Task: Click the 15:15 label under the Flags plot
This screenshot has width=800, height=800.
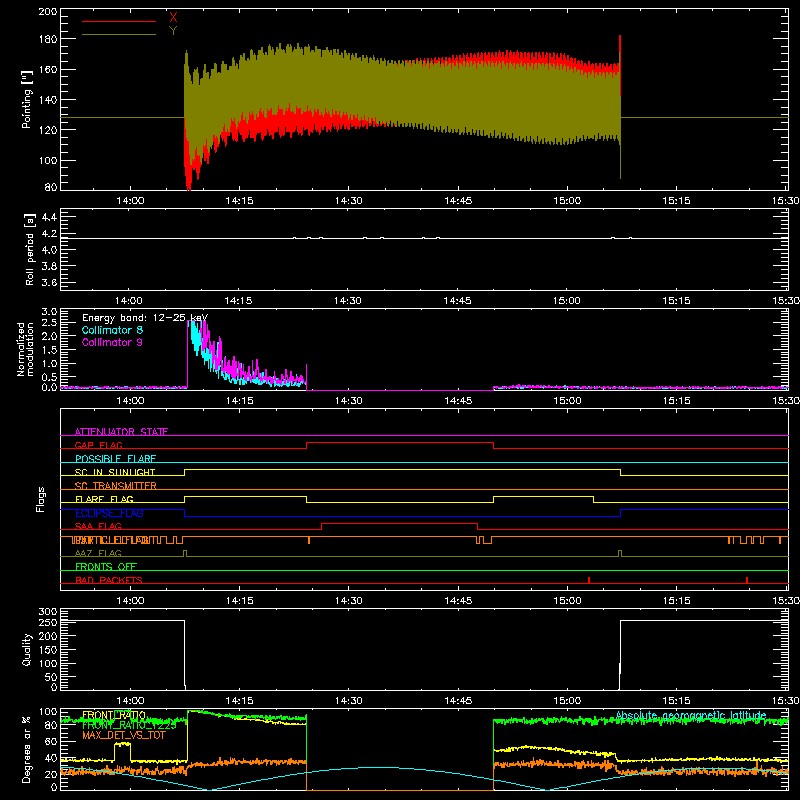Action: tap(677, 601)
